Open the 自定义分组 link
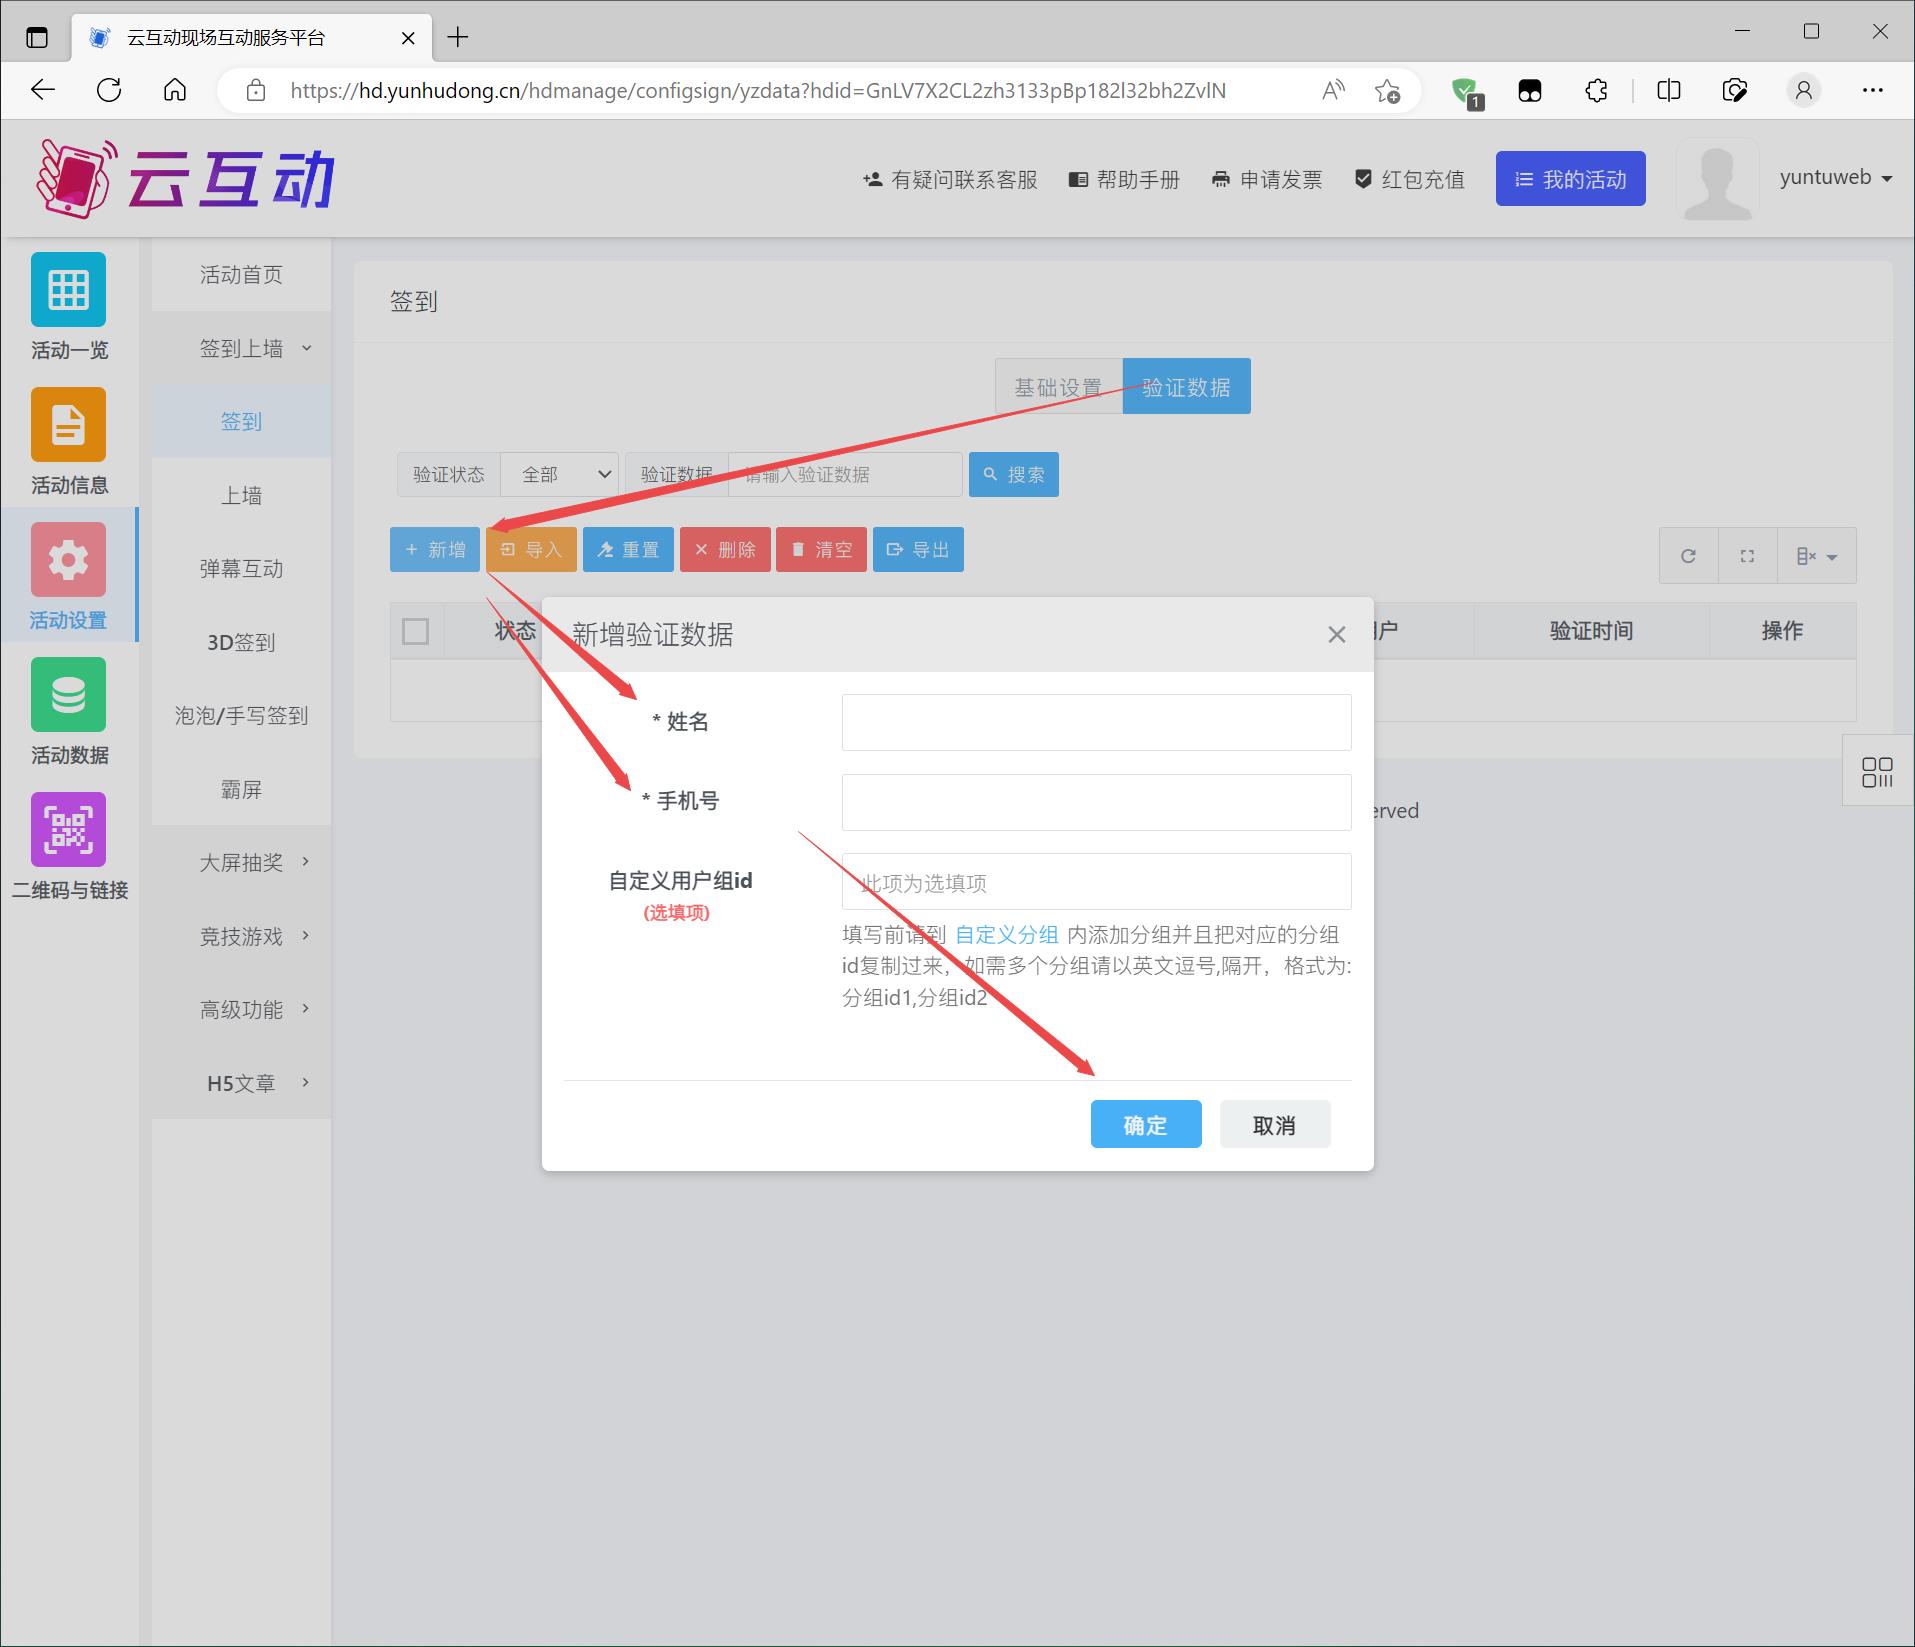Screen dimensions: 1915x1647 (x=1006, y=935)
